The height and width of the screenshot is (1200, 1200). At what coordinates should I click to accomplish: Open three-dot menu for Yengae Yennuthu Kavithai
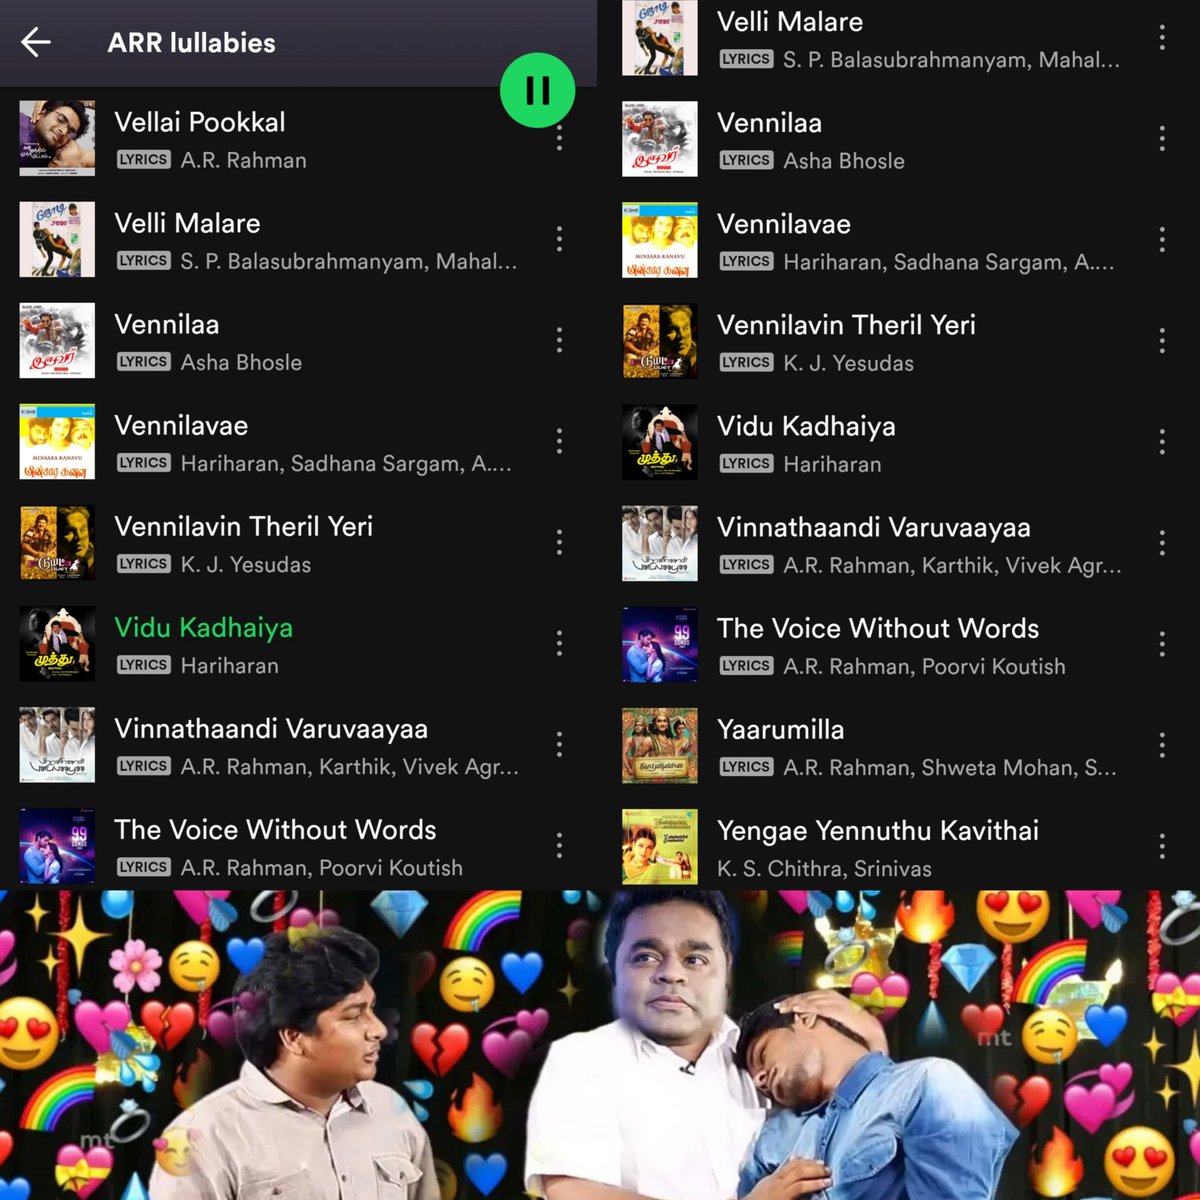pyautogui.click(x=1162, y=846)
